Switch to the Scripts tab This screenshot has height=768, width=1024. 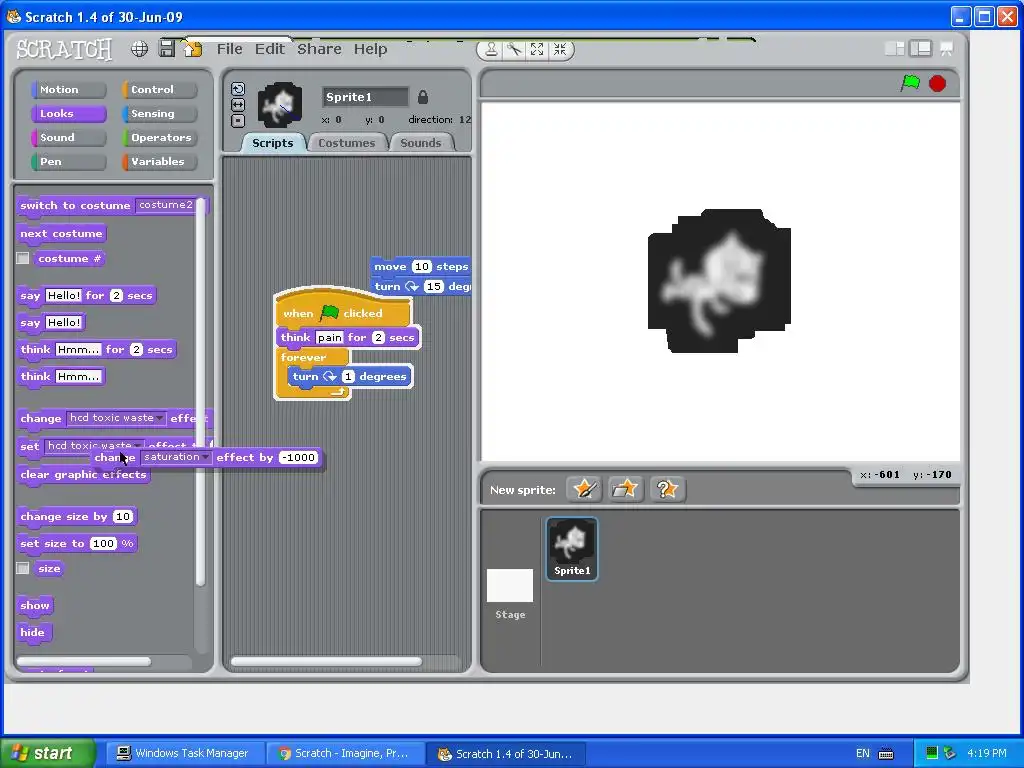tap(273, 143)
